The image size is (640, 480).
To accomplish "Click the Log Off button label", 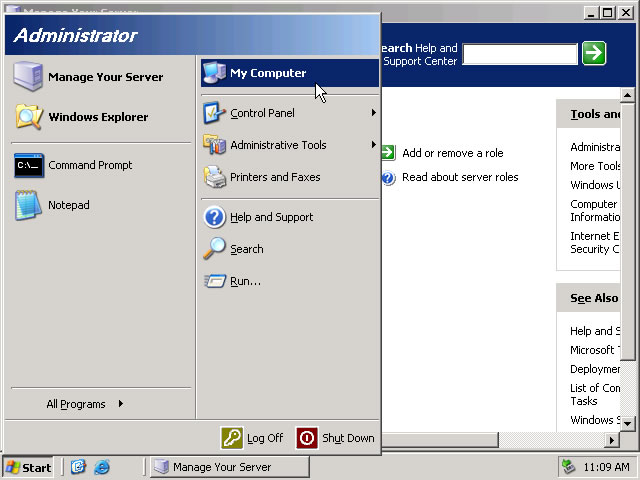I will tap(265, 438).
